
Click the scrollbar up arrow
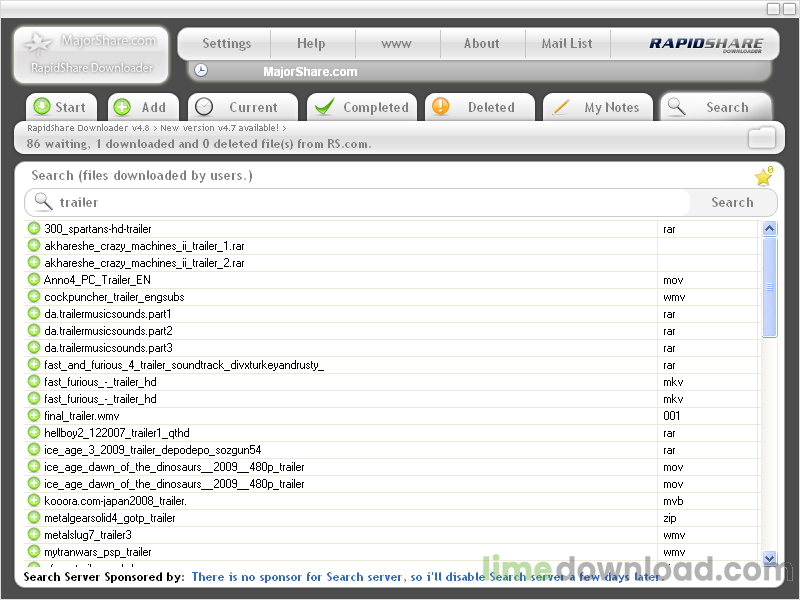769,228
